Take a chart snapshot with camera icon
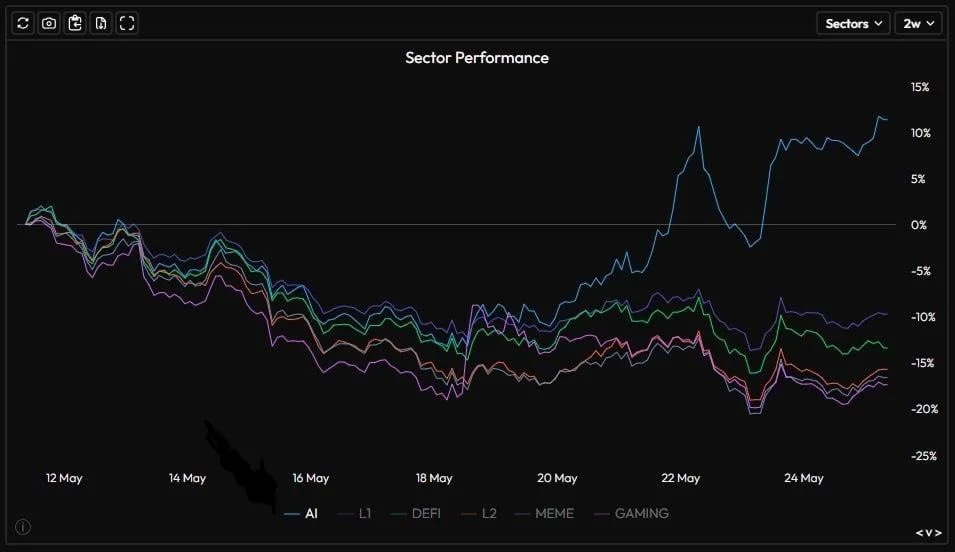The height and width of the screenshot is (552, 955). 49,23
